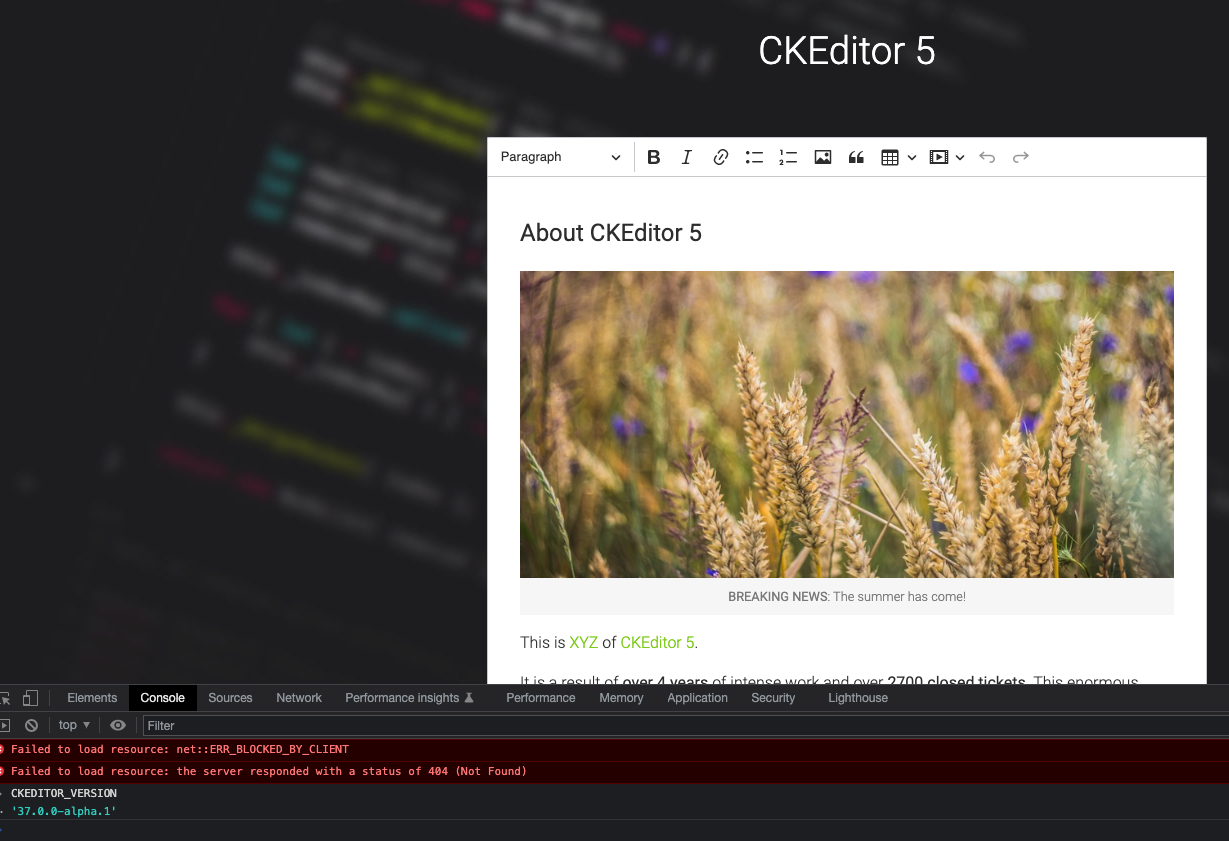Clear the DevTools console
The width and height of the screenshot is (1229, 841).
31,724
